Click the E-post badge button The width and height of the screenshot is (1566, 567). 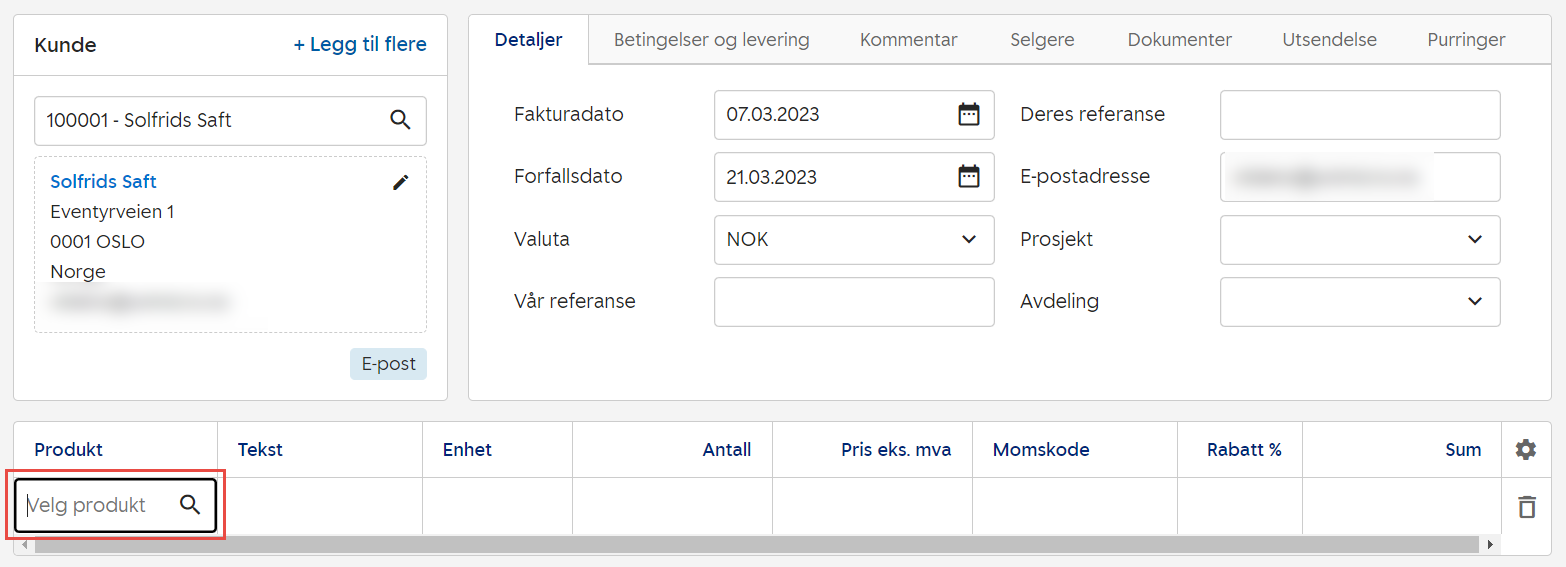pos(388,364)
